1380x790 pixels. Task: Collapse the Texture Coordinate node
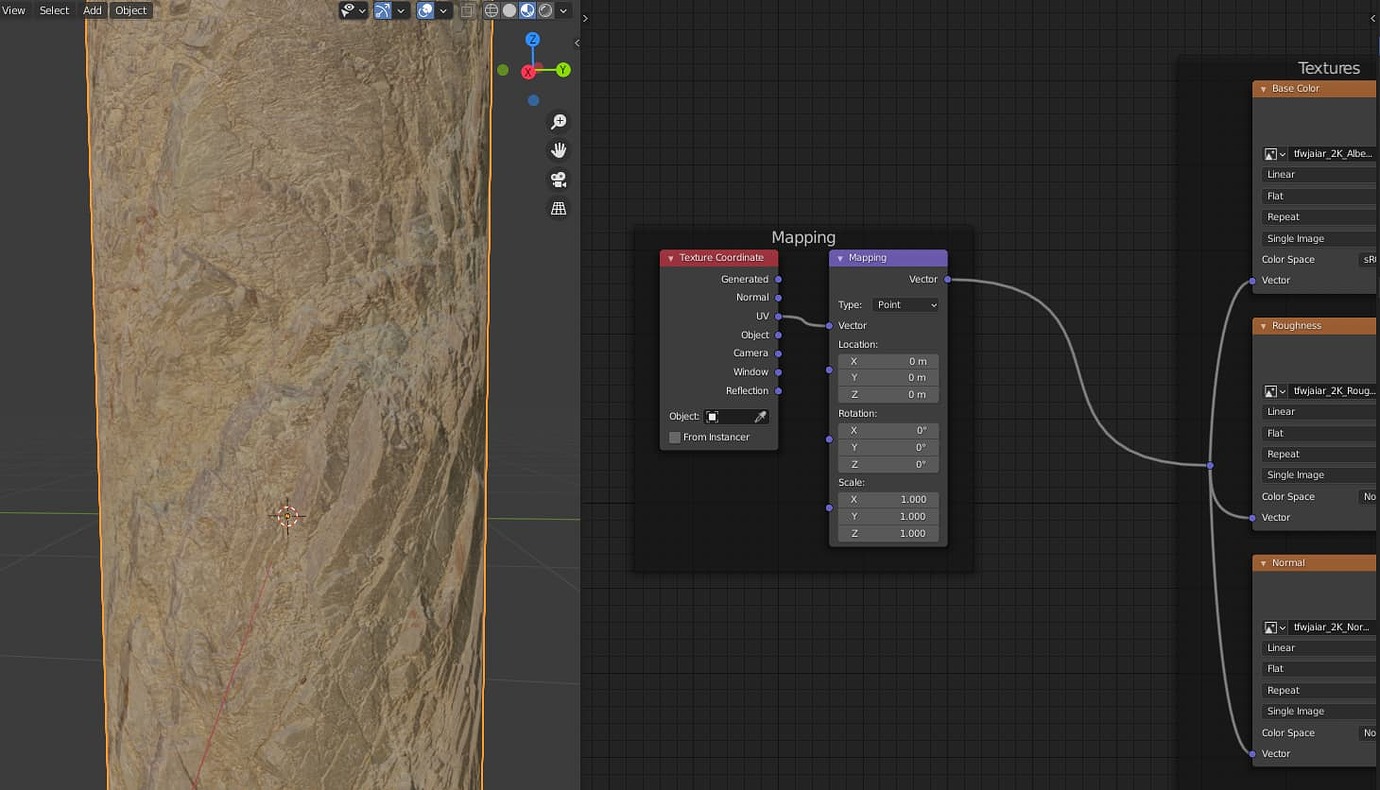coord(670,258)
